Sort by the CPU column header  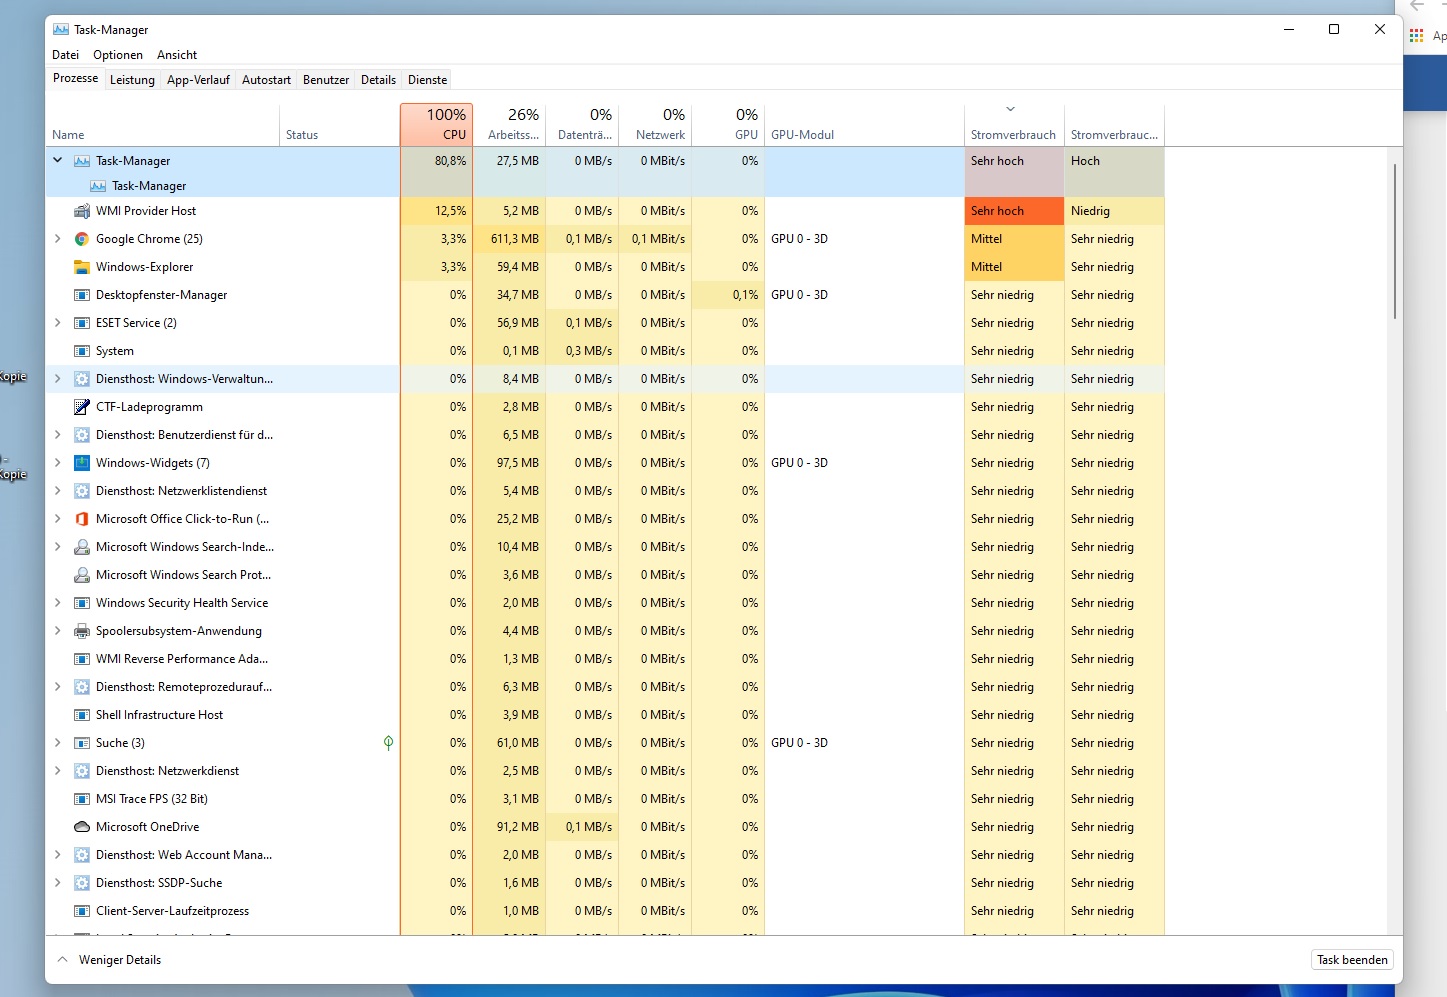click(436, 125)
